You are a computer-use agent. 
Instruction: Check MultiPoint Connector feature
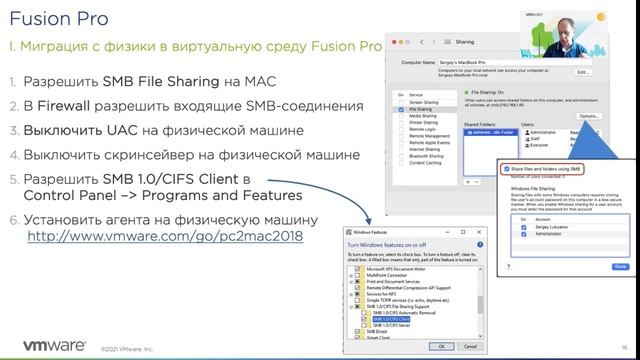tap(358, 276)
